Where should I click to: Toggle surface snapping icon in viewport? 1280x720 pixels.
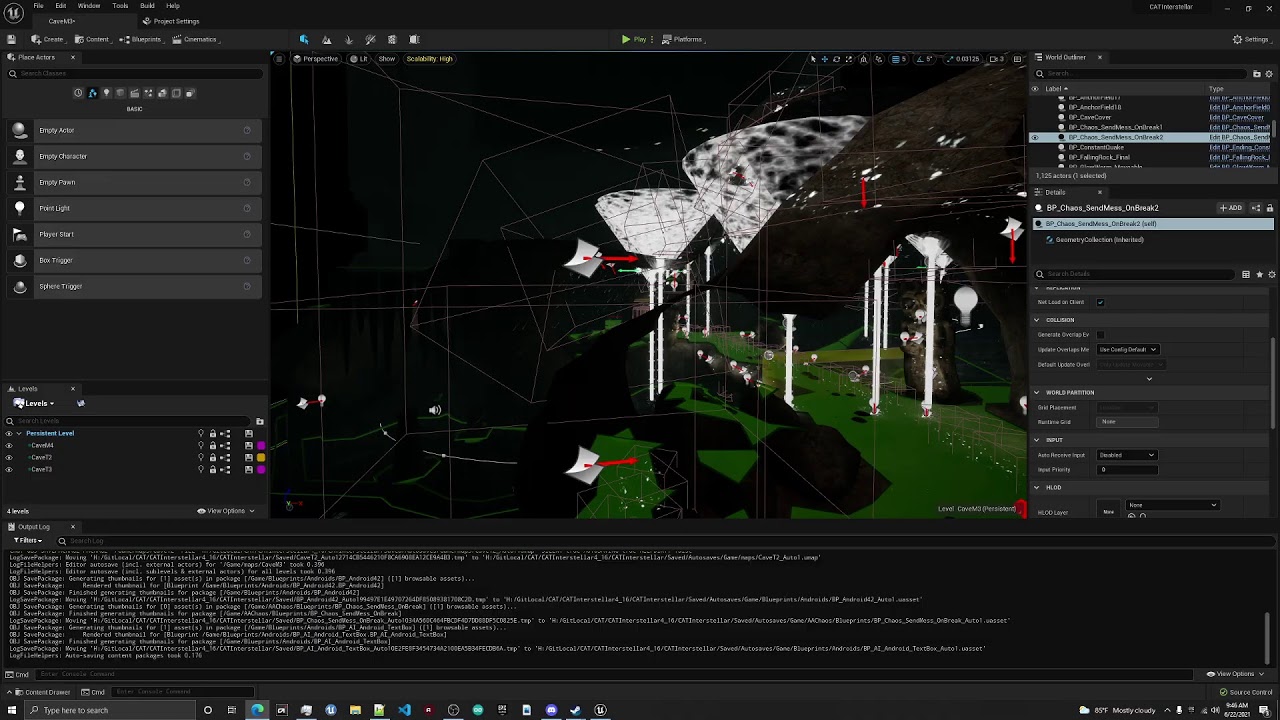tap(878, 59)
